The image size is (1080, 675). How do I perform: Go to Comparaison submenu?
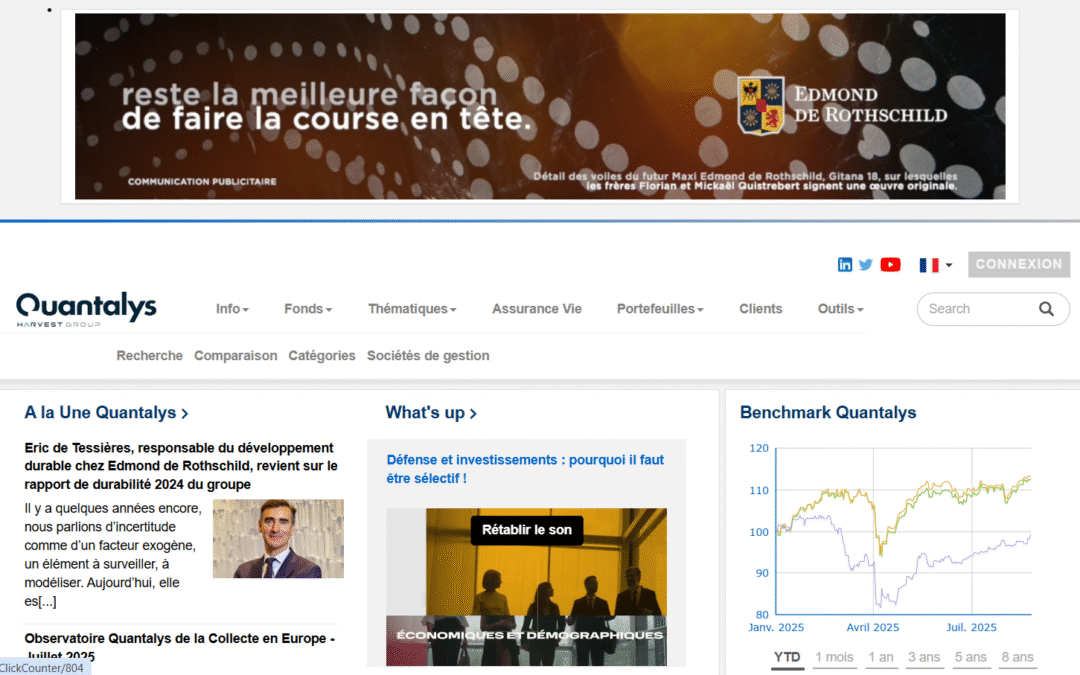tap(236, 355)
